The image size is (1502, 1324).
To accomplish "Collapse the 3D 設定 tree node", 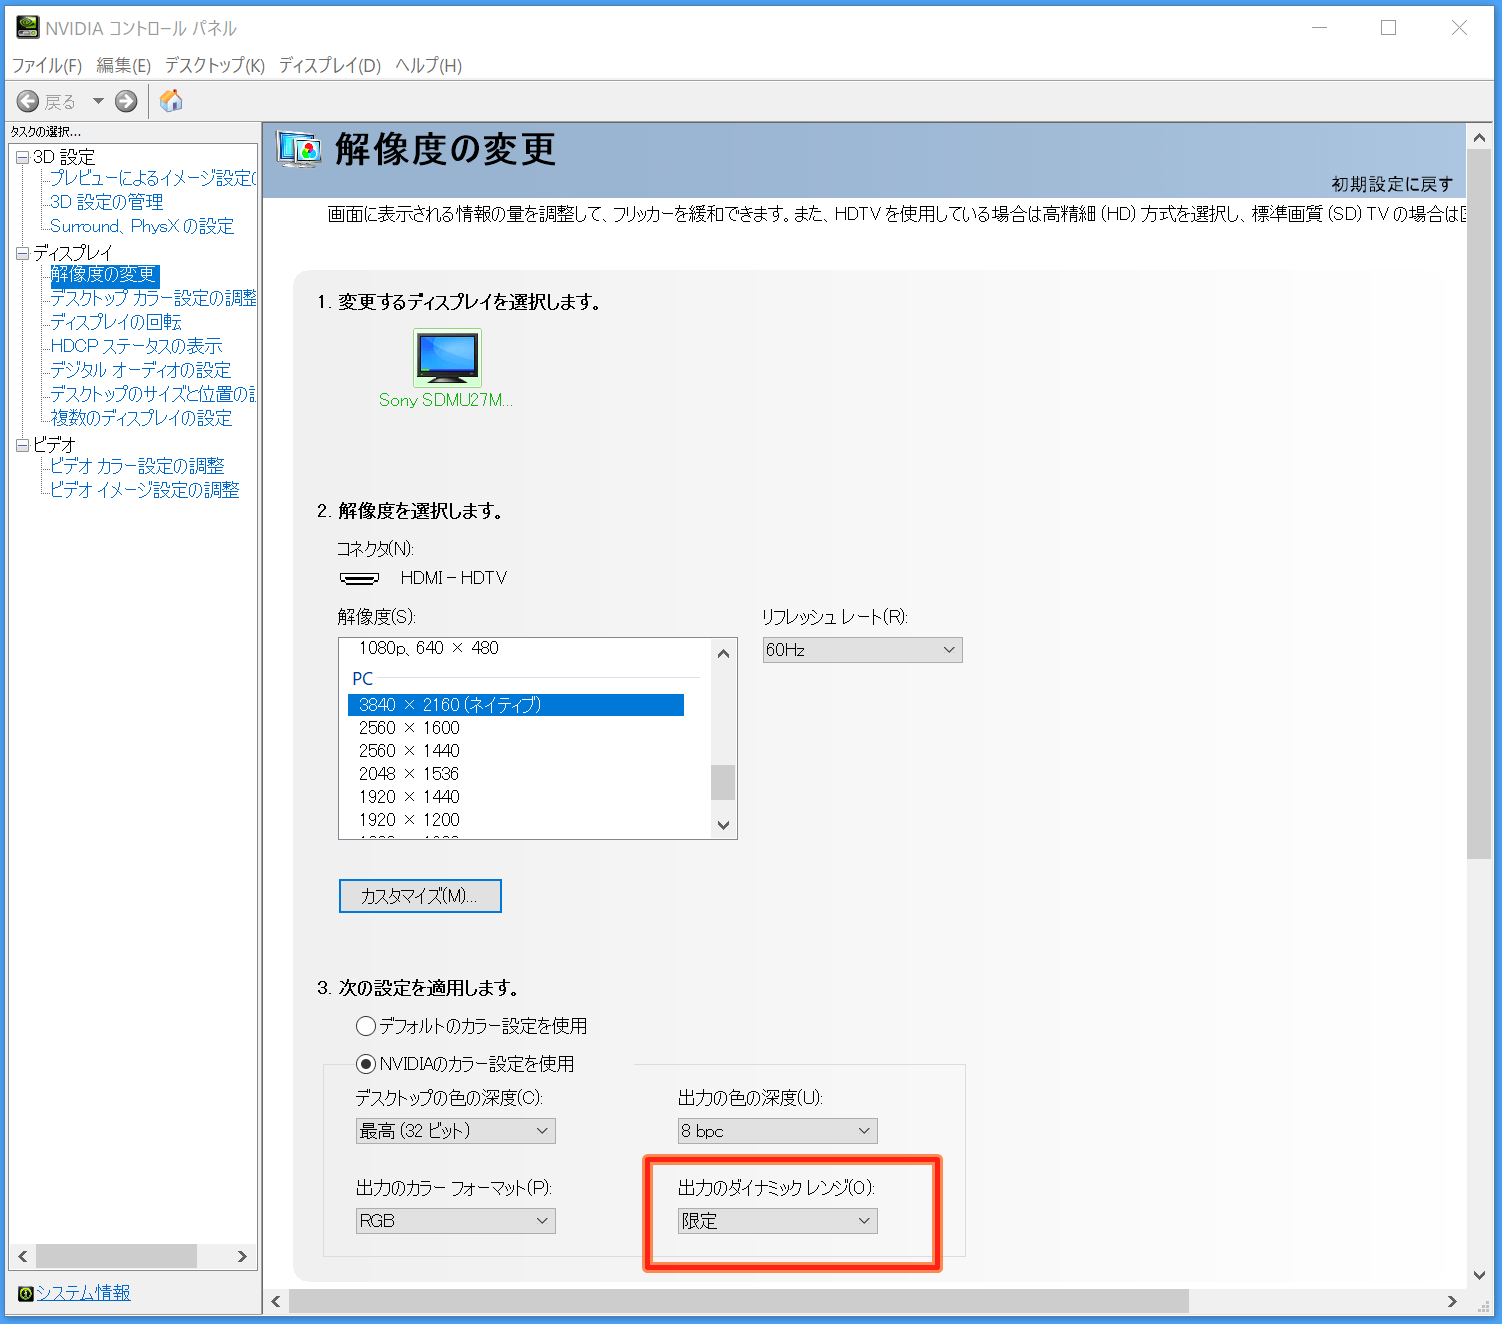I will 23,158.
